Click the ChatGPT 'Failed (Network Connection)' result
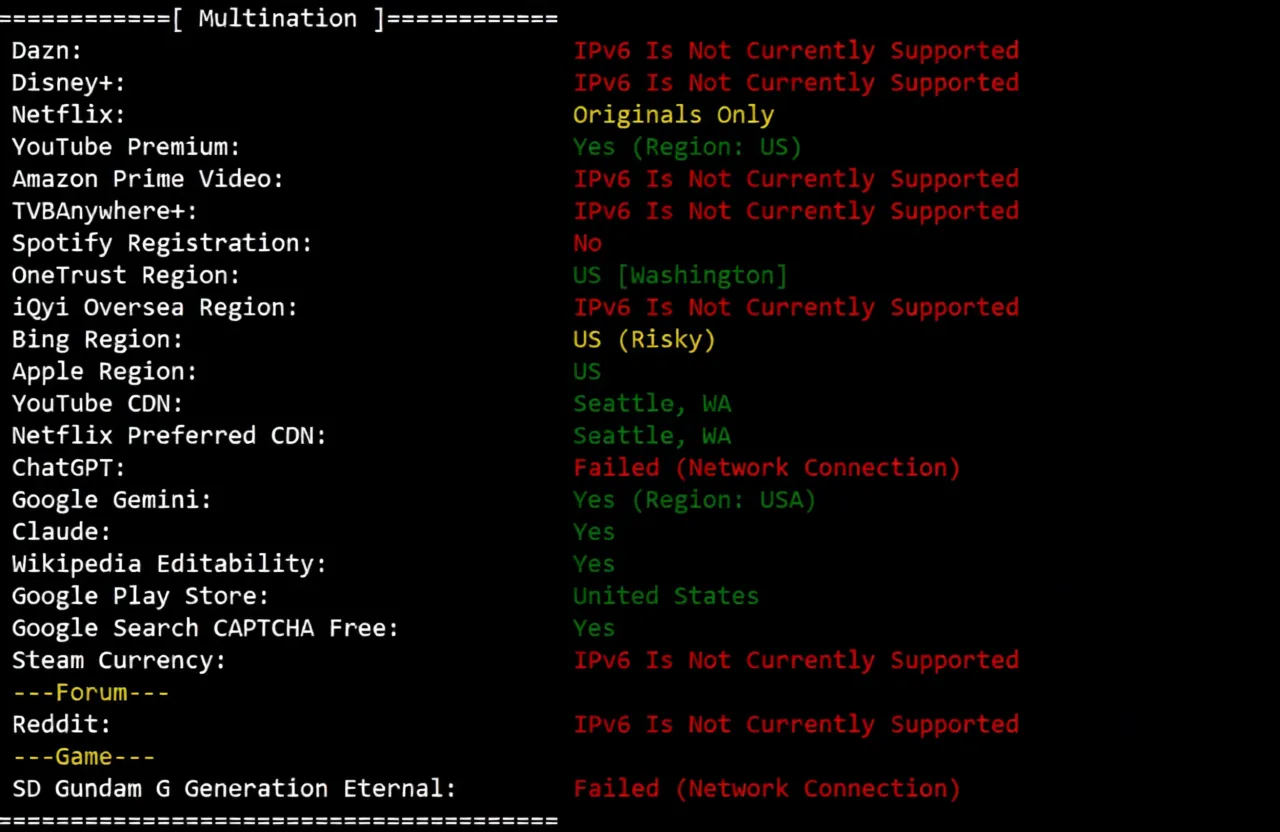Screen dimensions: 1280x832 [x=766, y=467]
